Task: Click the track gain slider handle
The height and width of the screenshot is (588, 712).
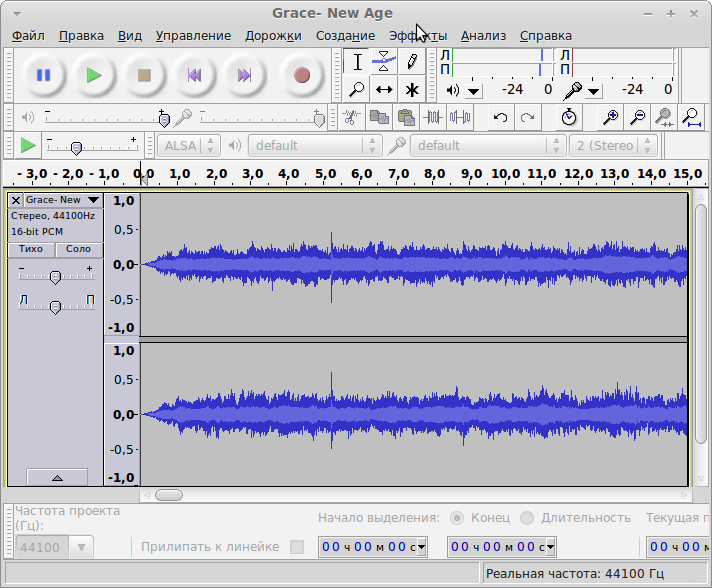Action: (x=55, y=277)
